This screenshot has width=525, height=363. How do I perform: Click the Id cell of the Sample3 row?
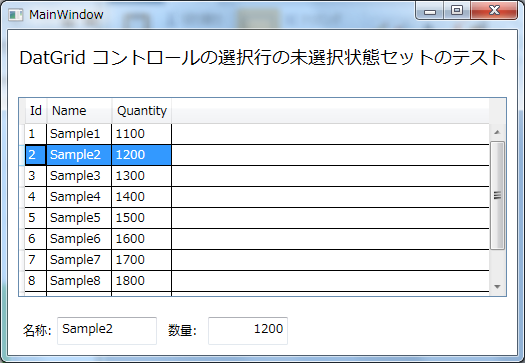pos(35,176)
